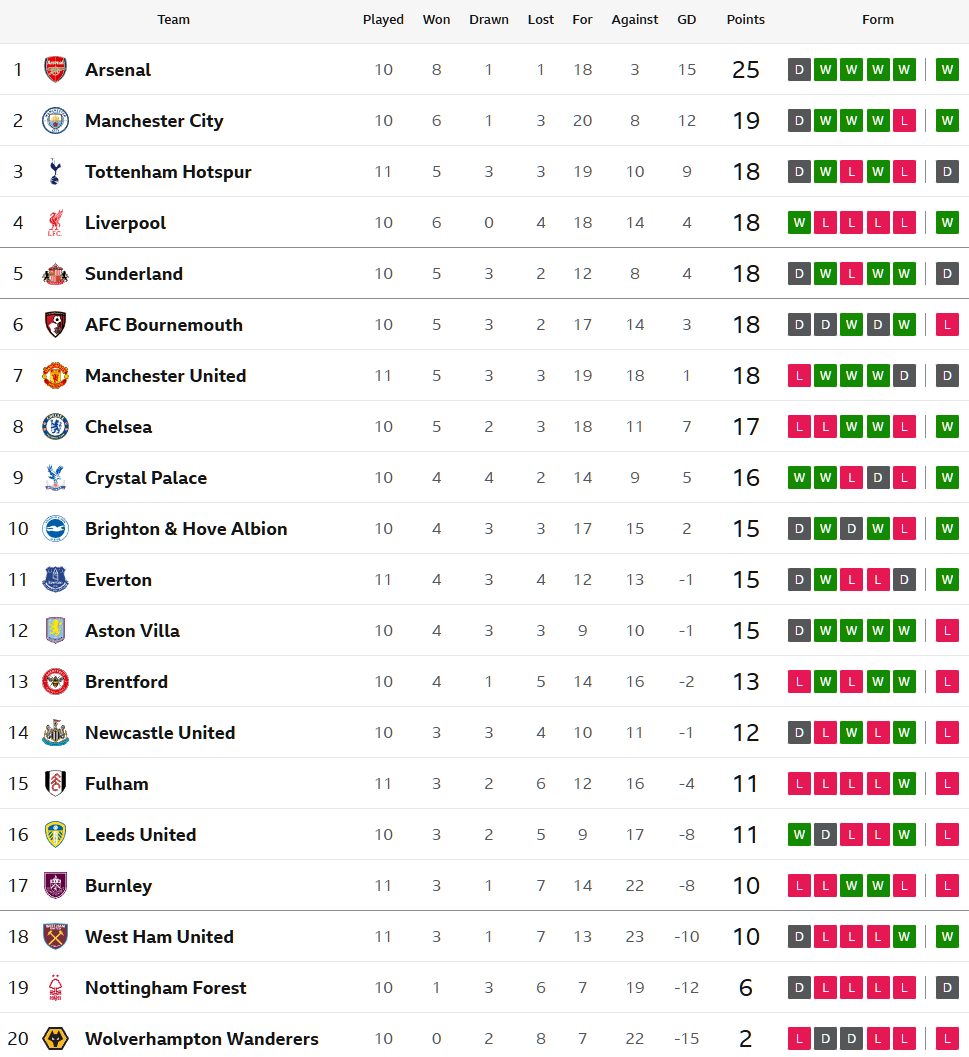Click Aston Villa's latest loss form badge
969x1057 pixels.
[947, 631]
